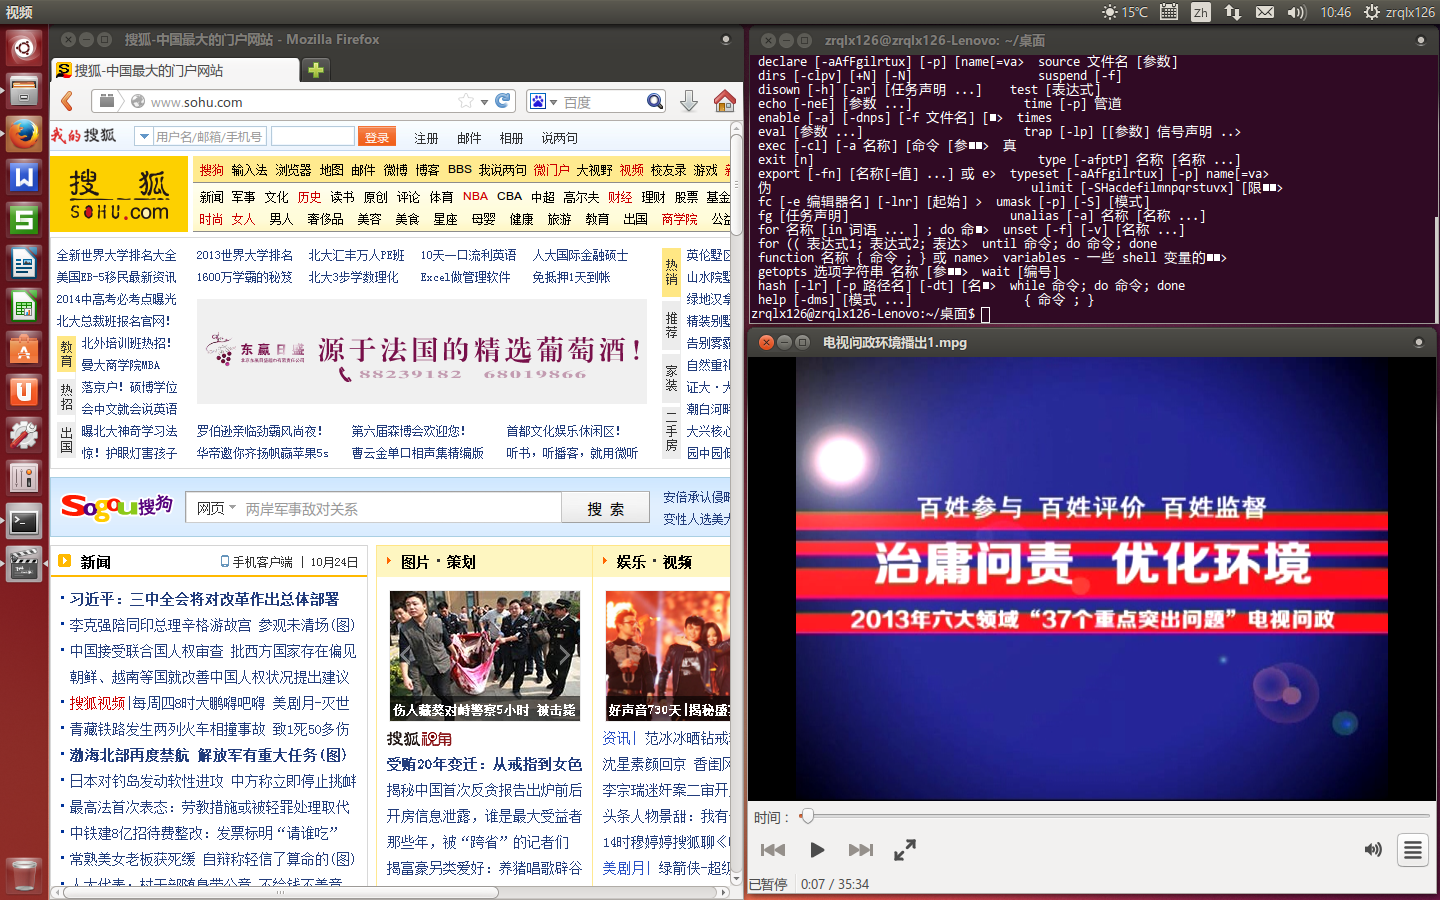Click the 军事 navigation item
Screen dimensions: 1440x900
pyautogui.click(x=244, y=197)
